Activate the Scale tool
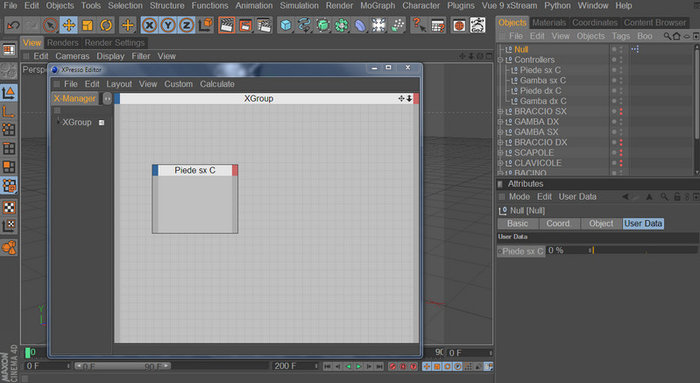 click(88, 25)
